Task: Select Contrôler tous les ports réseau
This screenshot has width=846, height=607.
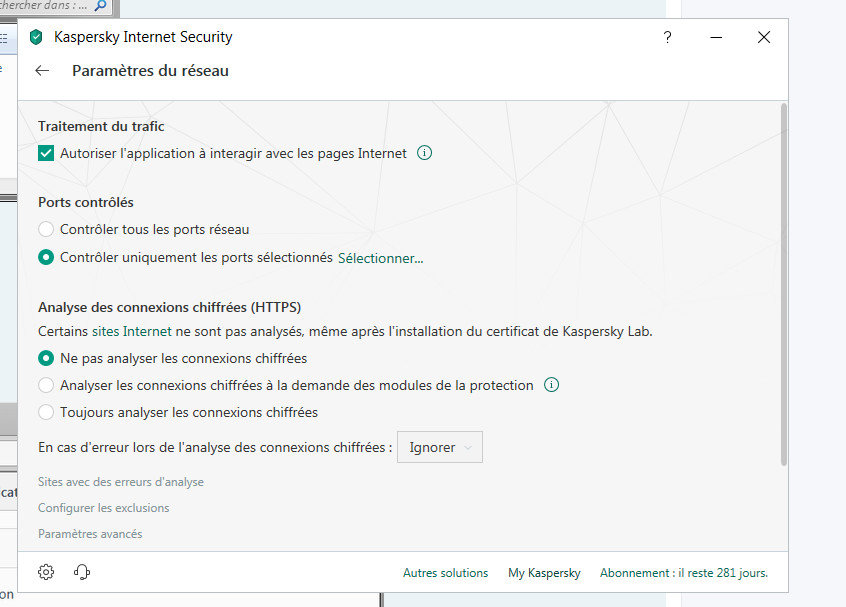Action: [x=46, y=230]
